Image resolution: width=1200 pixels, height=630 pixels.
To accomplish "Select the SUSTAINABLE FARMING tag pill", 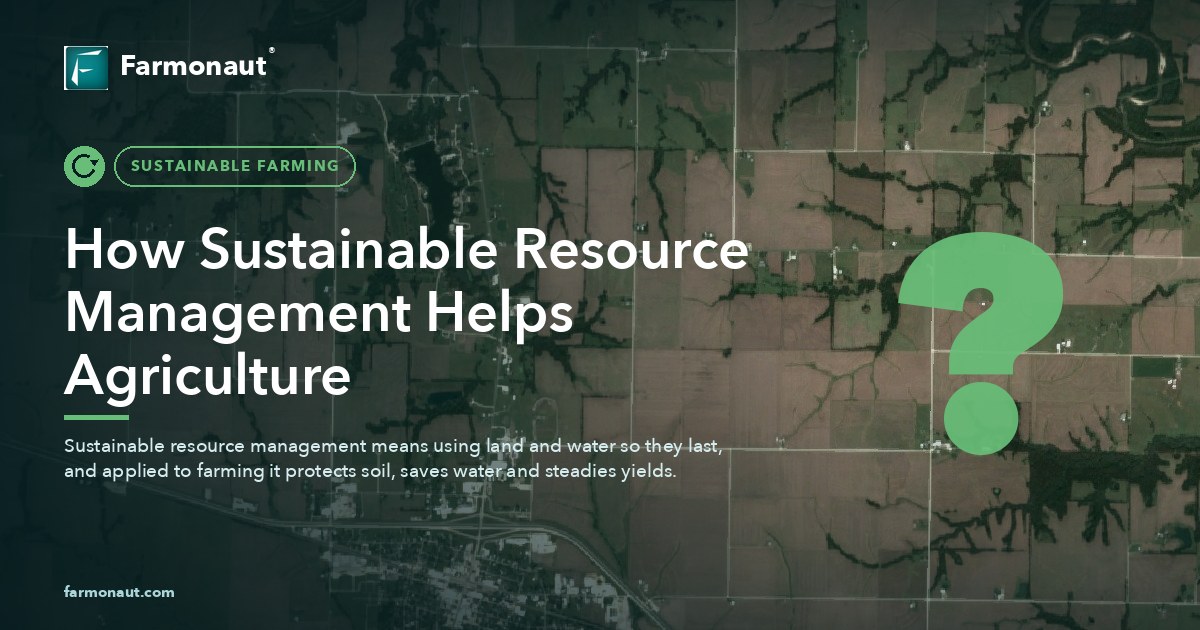I will [235, 166].
